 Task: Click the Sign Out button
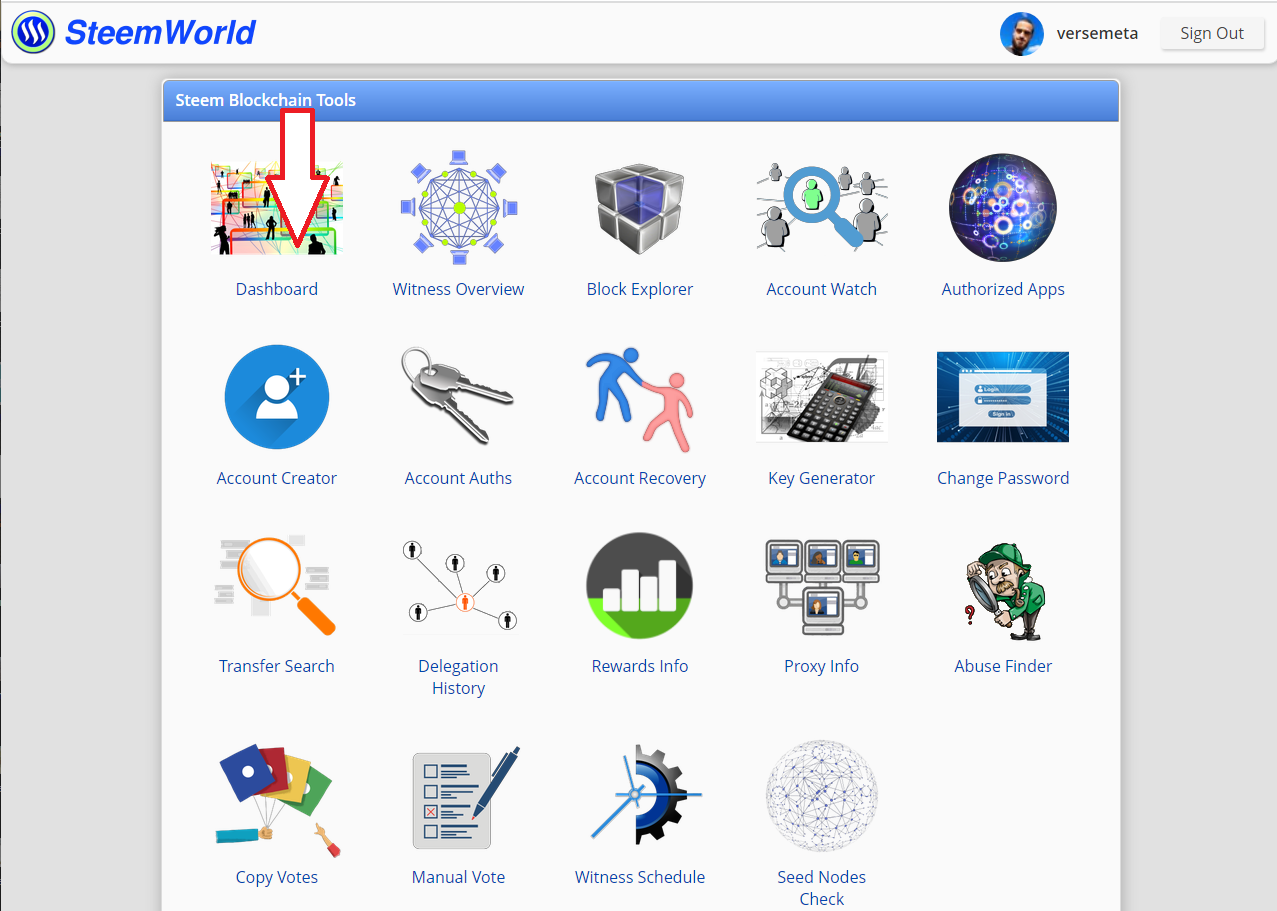click(x=1212, y=33)
